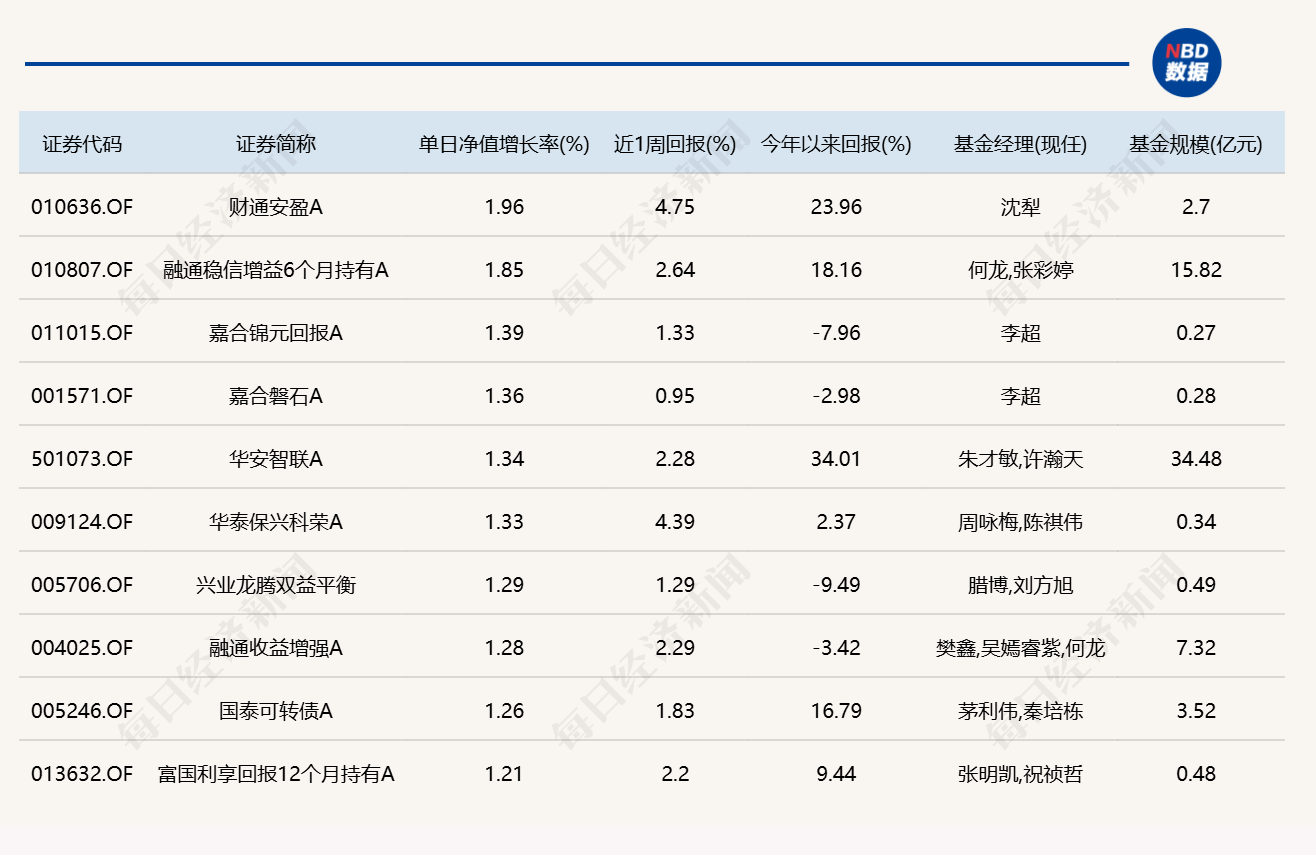Click manager 李超 in 嘉合锦元回报A row
Viewport: 1316px width, 855px height.
pos(1020,333)
